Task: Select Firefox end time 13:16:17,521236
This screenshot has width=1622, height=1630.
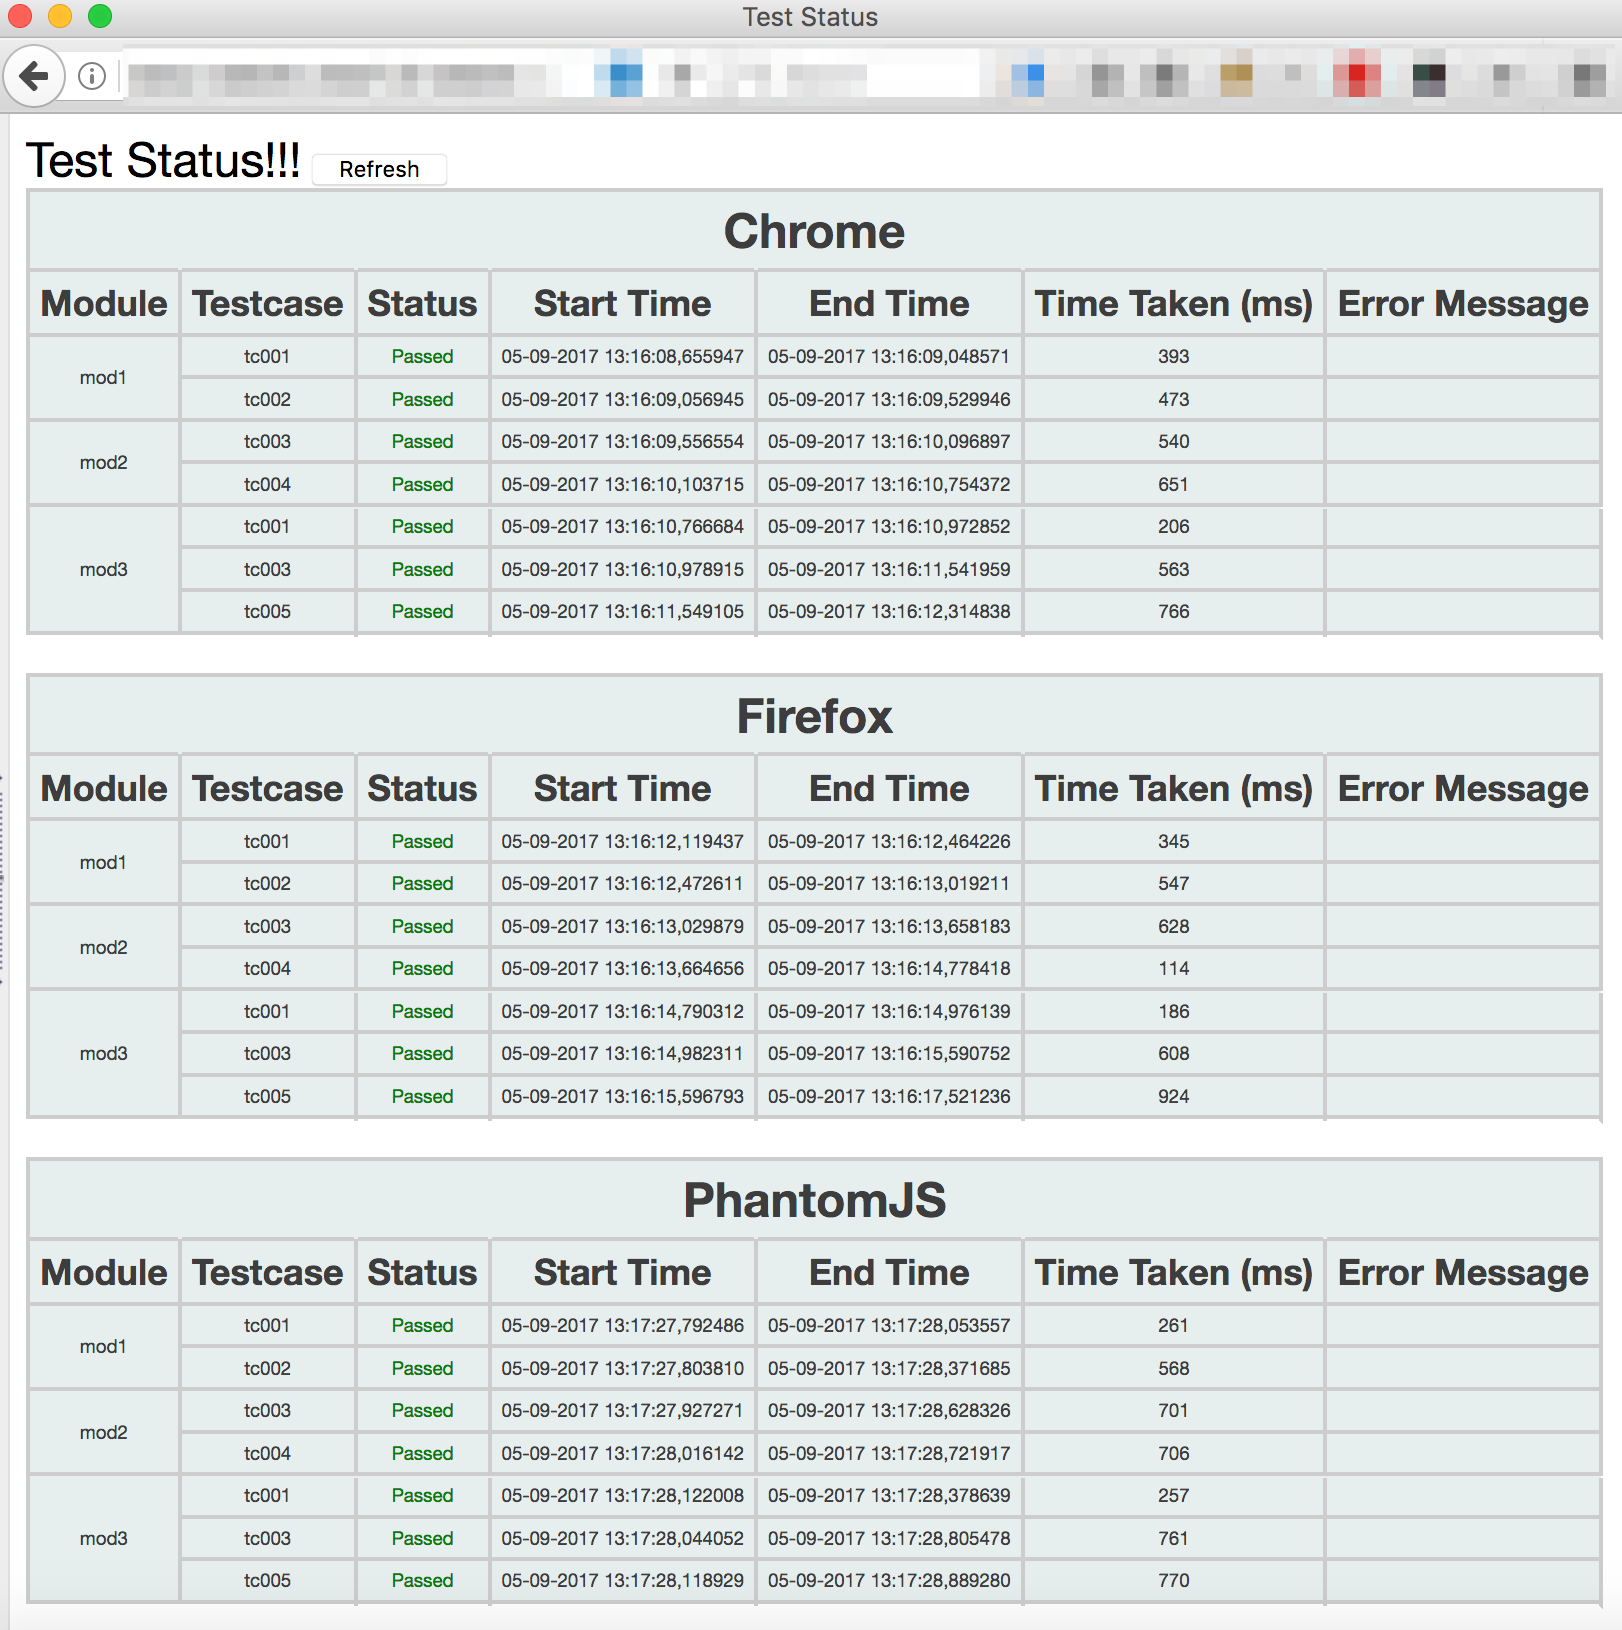Action: [889, 1096]
